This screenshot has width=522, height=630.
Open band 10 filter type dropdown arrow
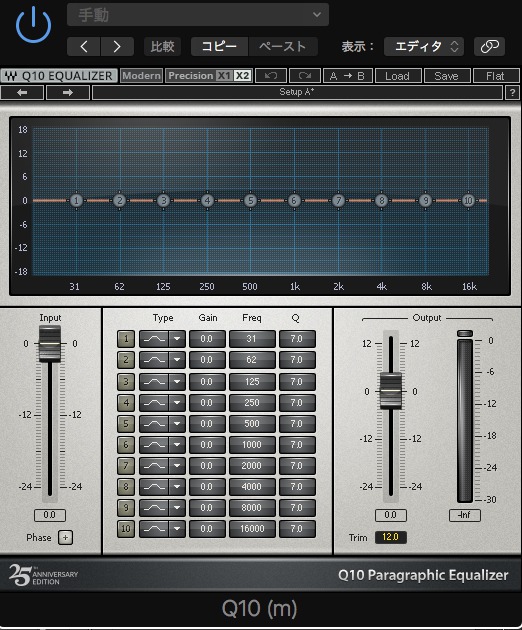(177, 529)
